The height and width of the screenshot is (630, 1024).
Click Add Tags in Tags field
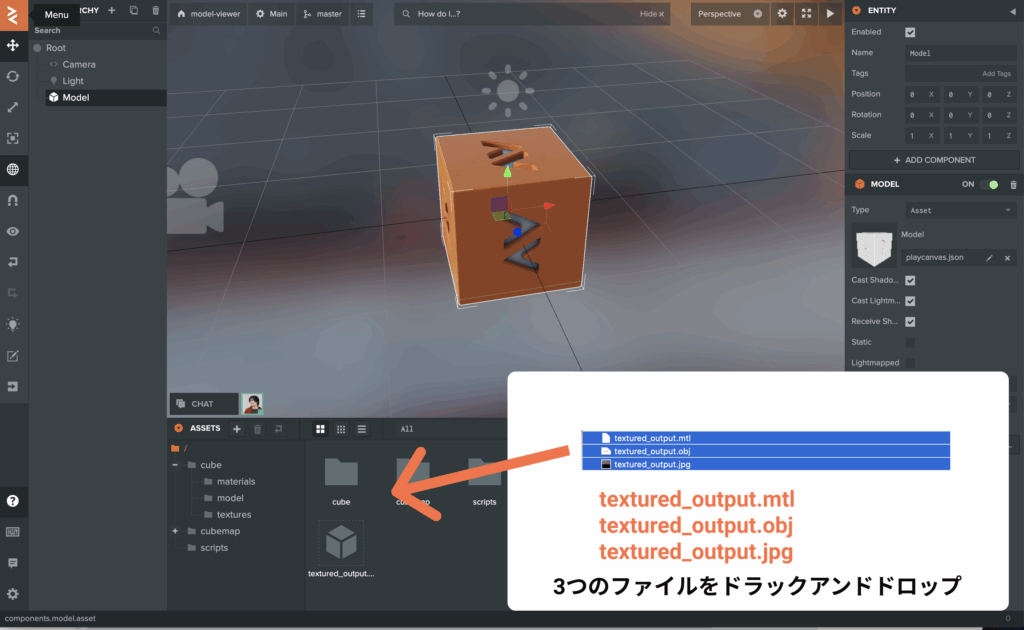click(996, 74)
